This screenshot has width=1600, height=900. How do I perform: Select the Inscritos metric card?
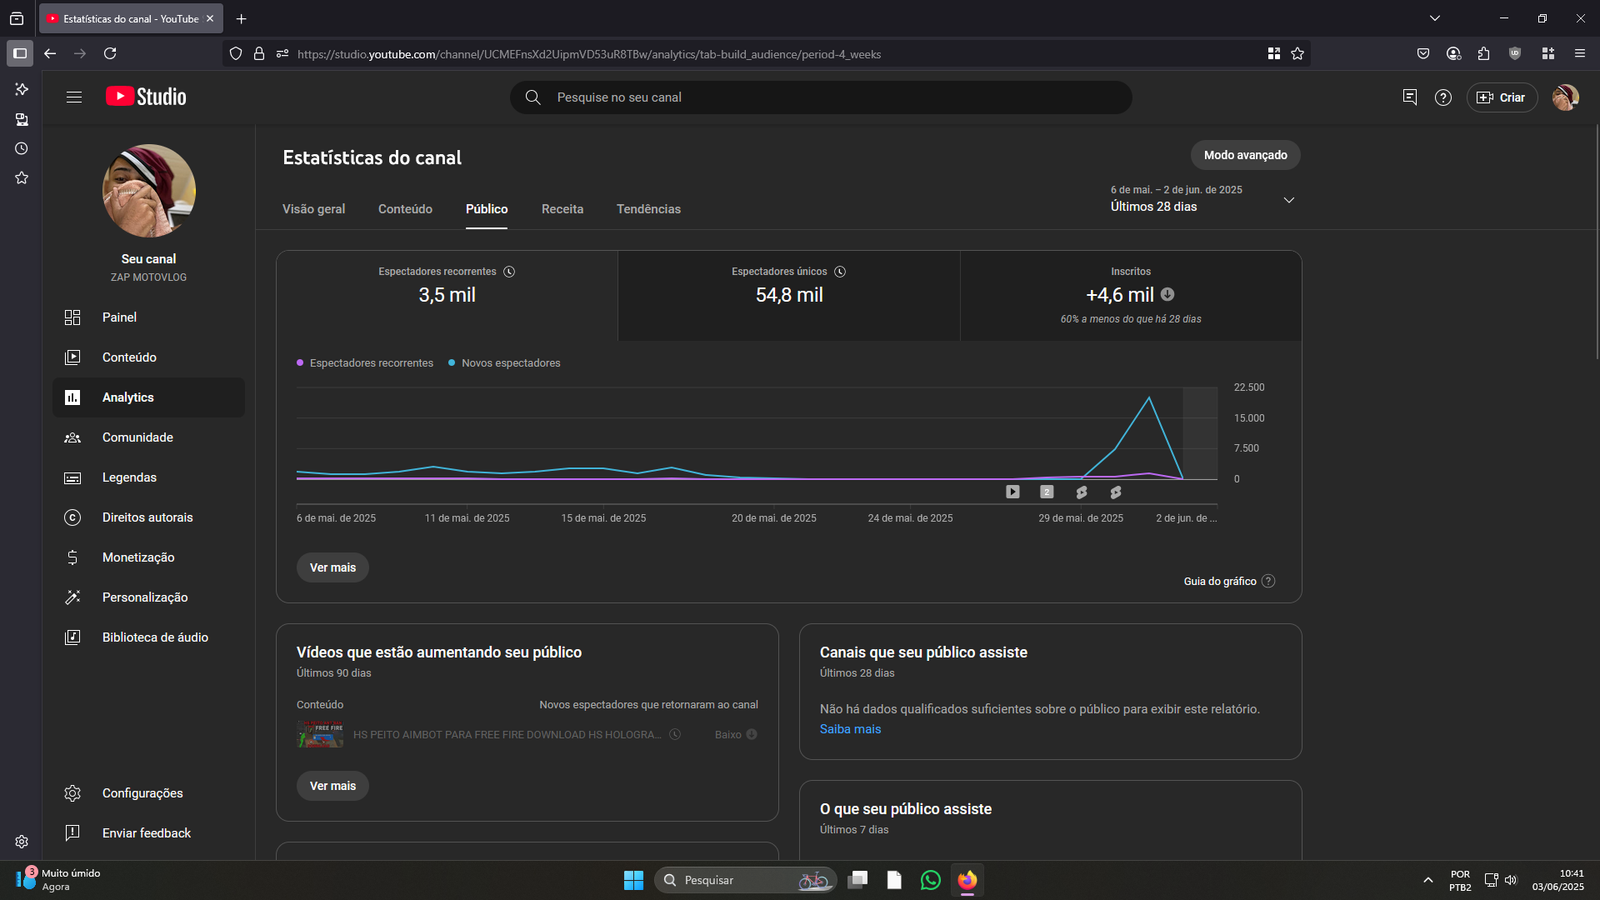click(x=1131, y=296)
